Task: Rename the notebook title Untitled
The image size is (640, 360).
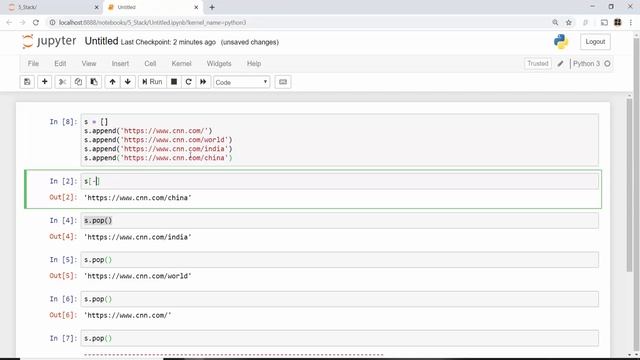Action: (x=101, y=41)
